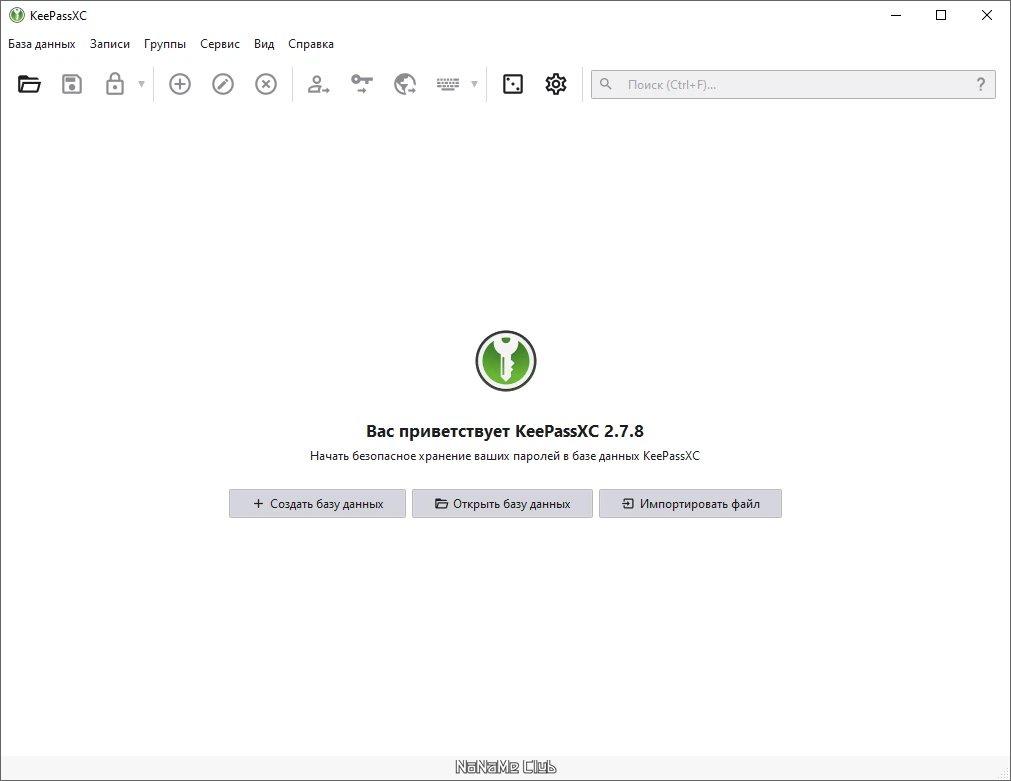Open the "База данных" menu
The height and width of the screenshot is (781, 1011).
coord(41,44)
